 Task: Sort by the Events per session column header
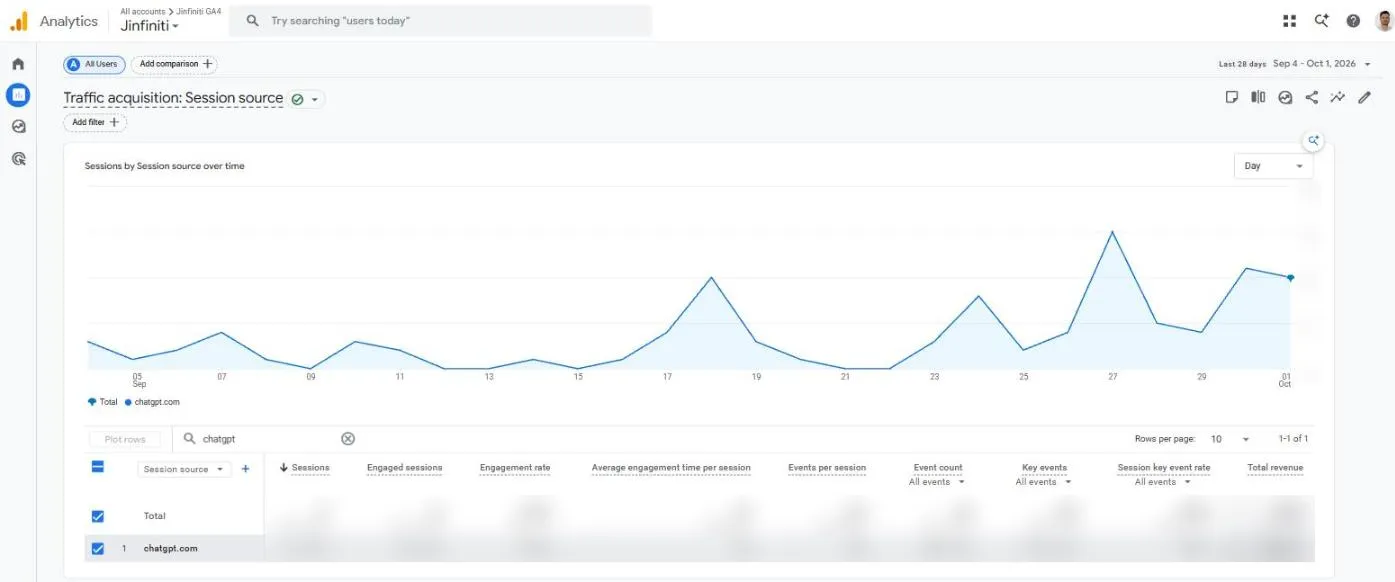pyautogui.click(x=827, y=467)
